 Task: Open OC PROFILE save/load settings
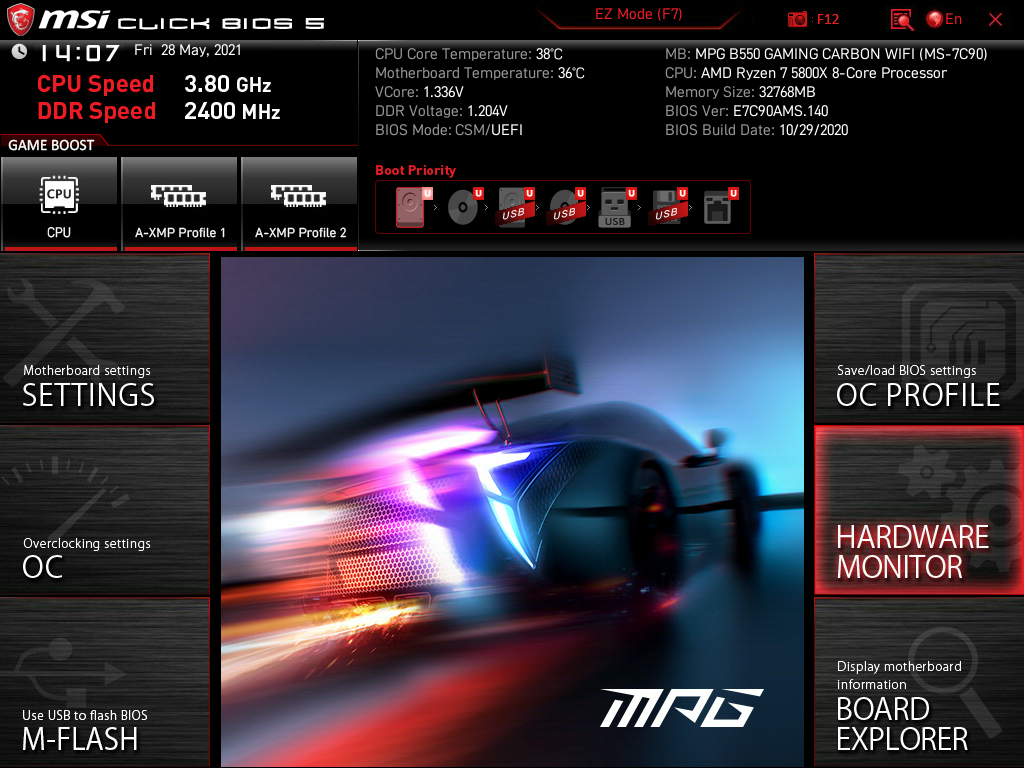click(x=919, y=338)
